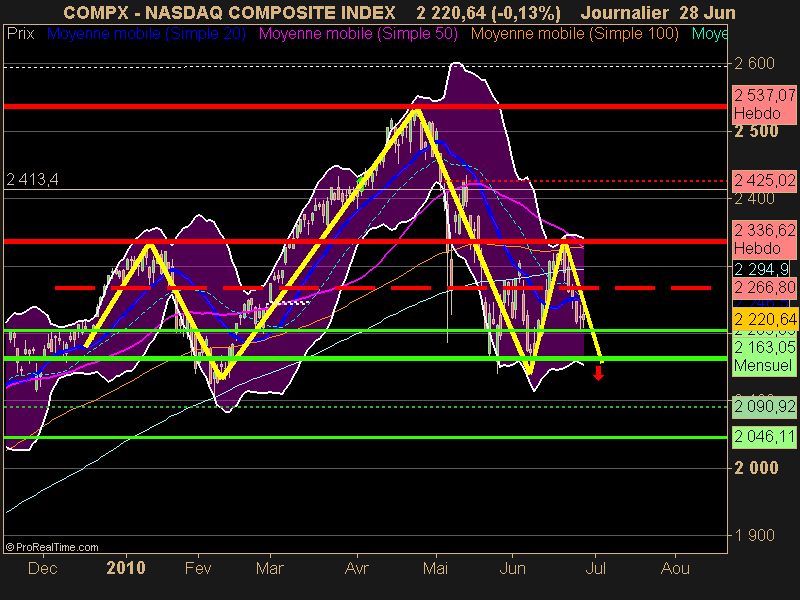Click the 2 090,92 green price label

coord(764,407)
